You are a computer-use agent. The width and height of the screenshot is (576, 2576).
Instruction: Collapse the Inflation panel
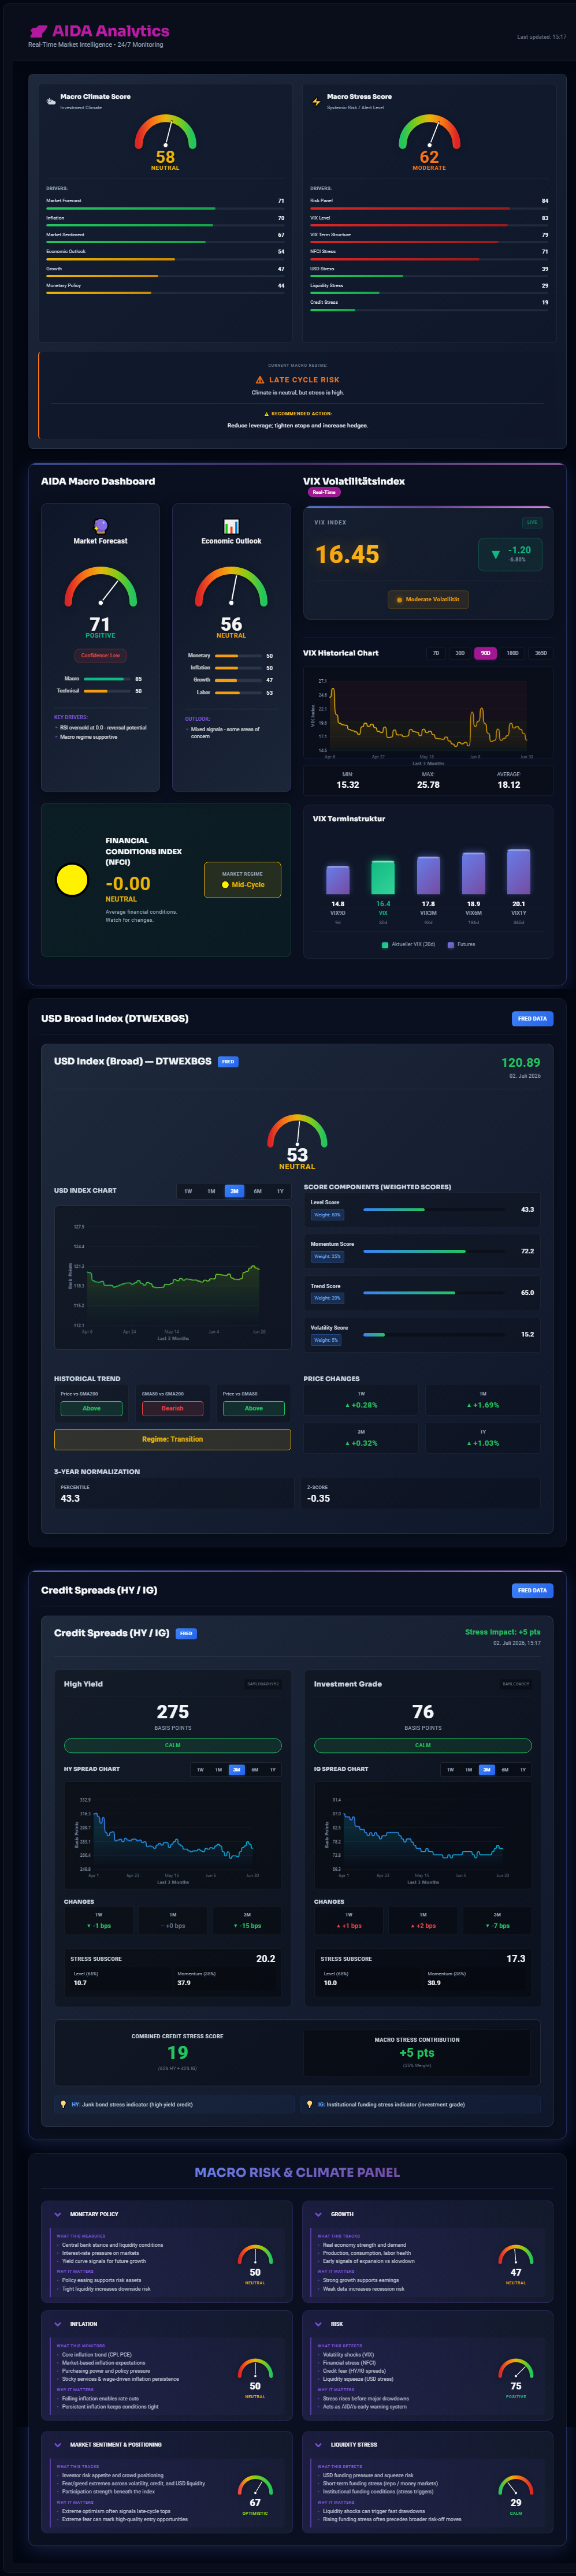58,2324
